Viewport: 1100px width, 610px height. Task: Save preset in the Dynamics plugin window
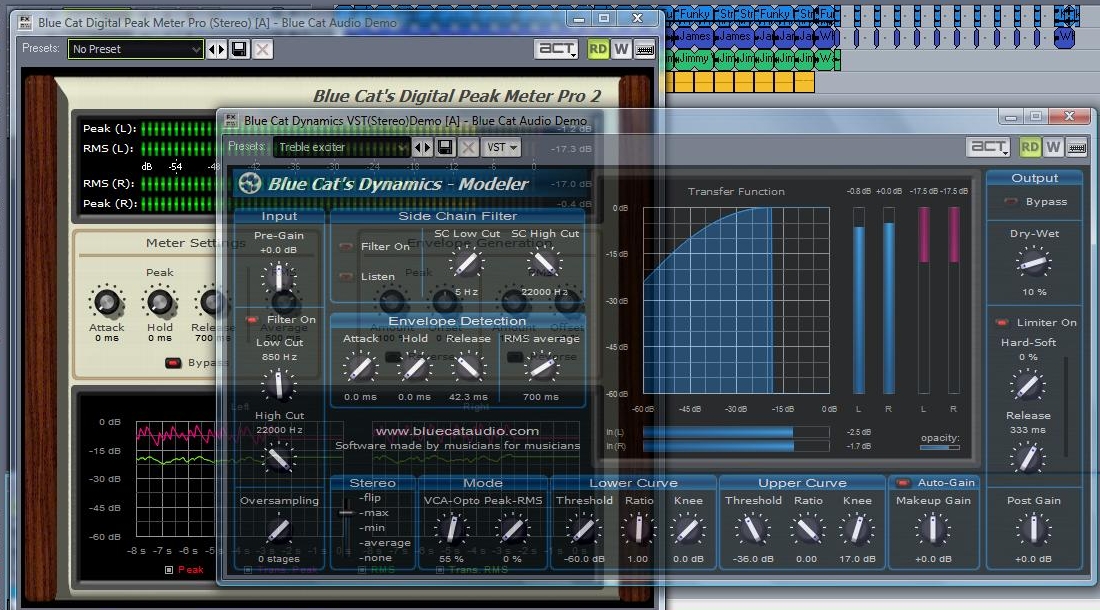(x=445, y=147)
